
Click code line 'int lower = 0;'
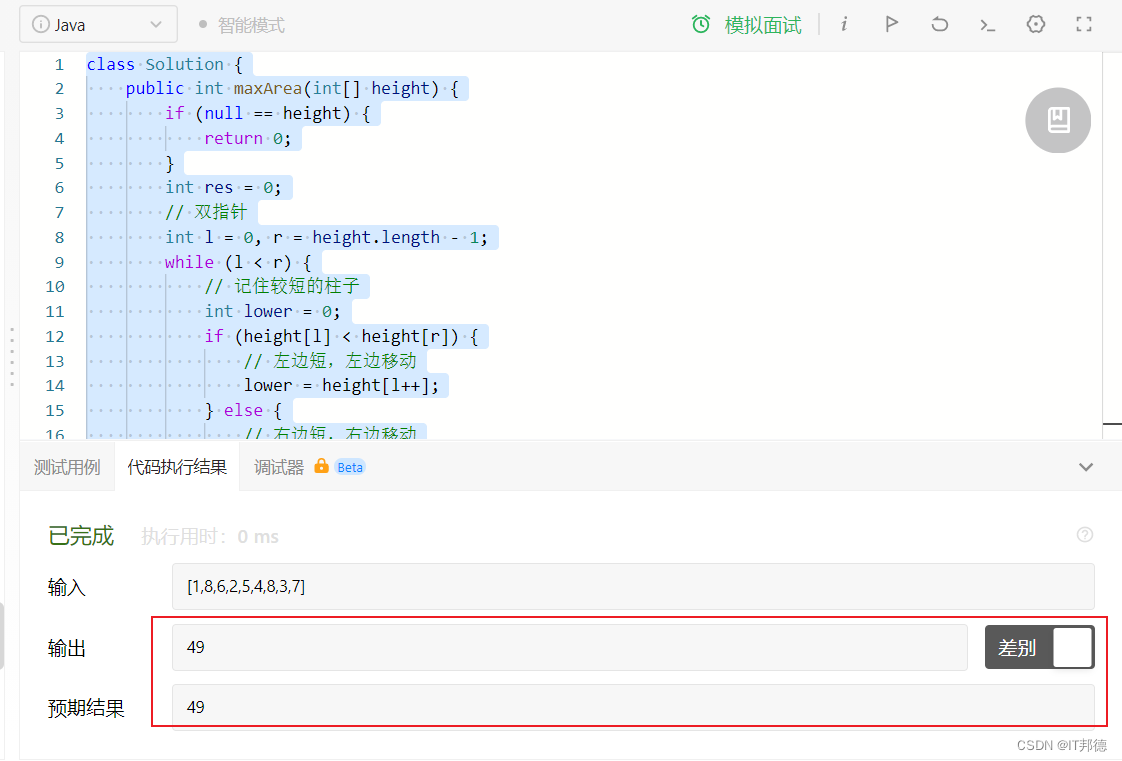coord(273,311)
